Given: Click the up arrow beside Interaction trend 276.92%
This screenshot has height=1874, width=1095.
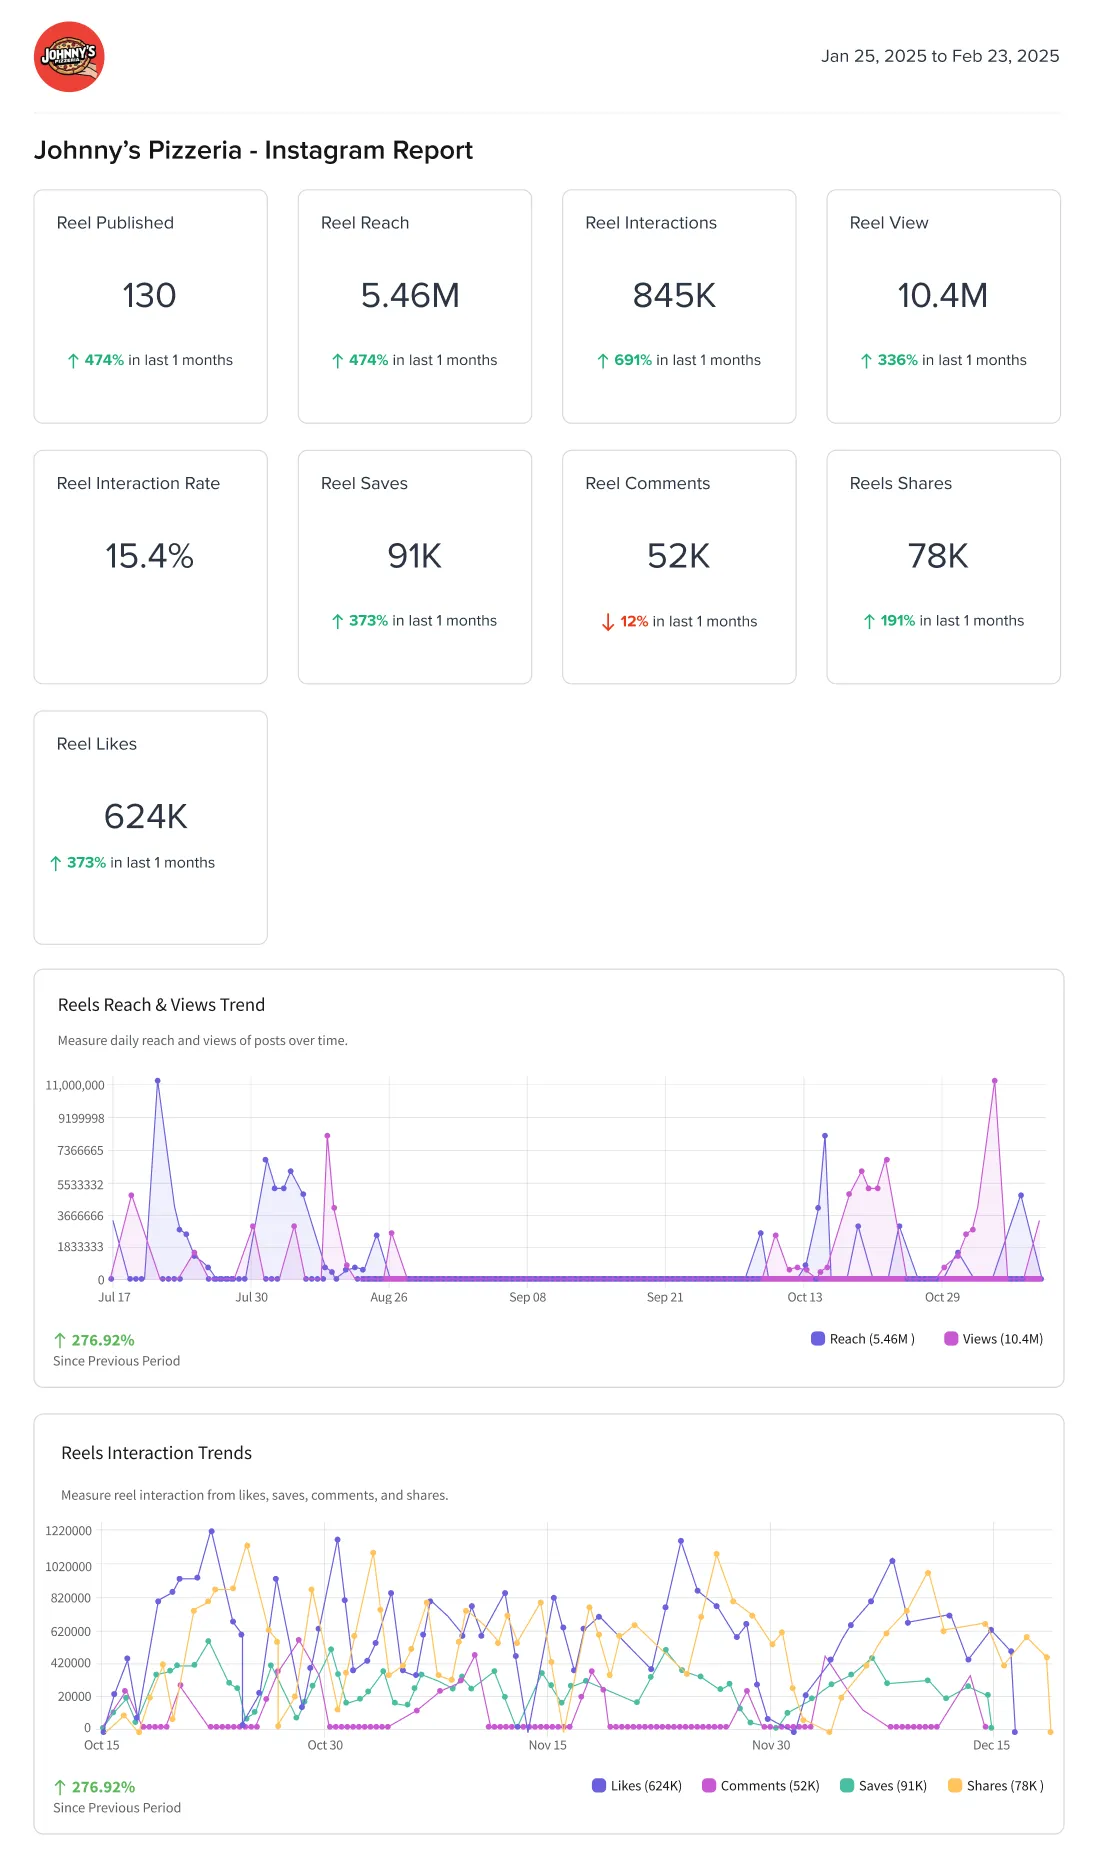Looking at the screenshot, I should point(60,1787).
